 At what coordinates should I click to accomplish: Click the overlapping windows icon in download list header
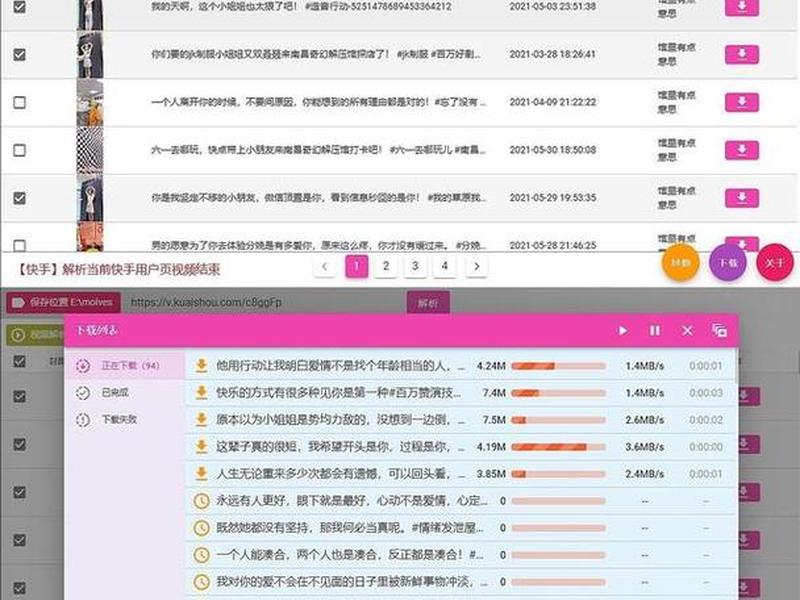pyautogui.click(x=719, y=331)
